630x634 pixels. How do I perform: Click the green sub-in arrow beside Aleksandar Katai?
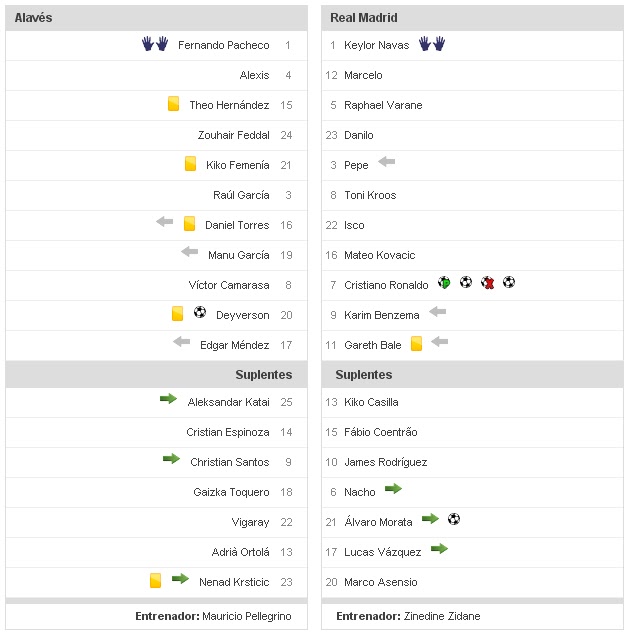click(x=168, y=399)
